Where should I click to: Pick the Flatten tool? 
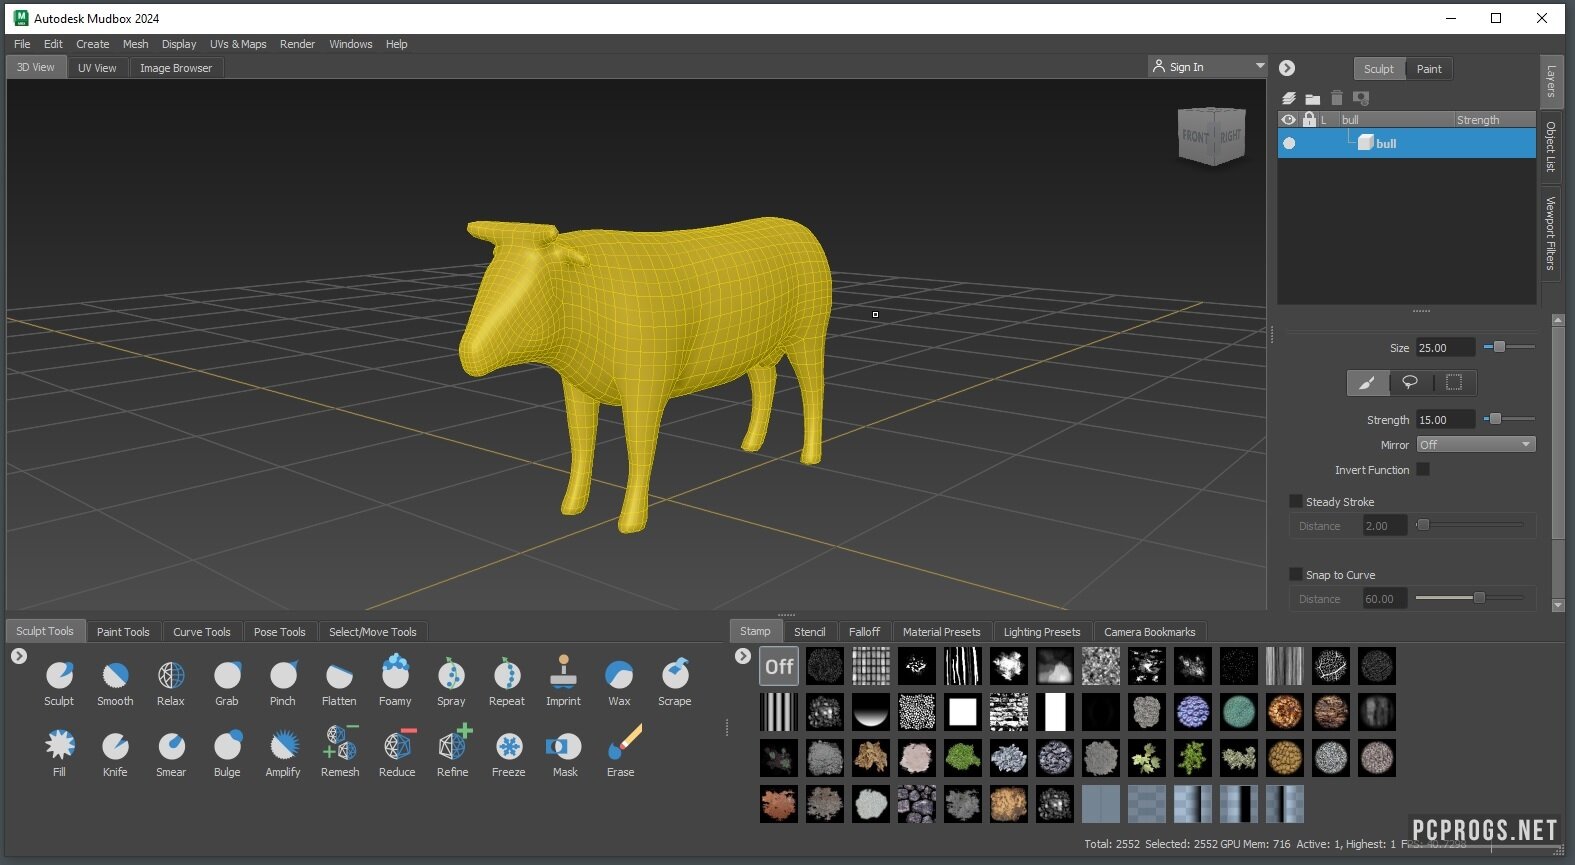point(339,676)
